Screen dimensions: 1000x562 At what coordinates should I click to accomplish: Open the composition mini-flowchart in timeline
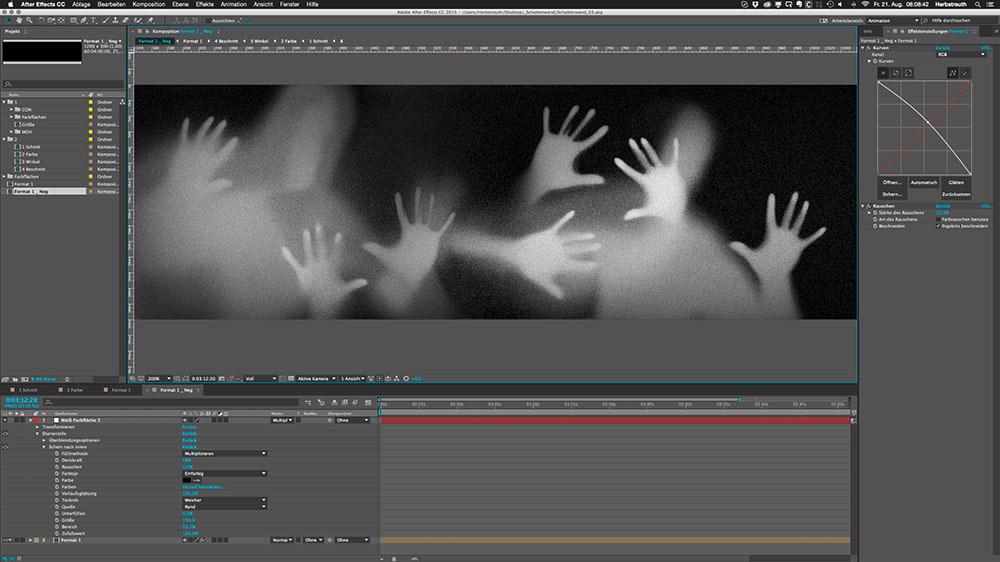pos(308,403)
